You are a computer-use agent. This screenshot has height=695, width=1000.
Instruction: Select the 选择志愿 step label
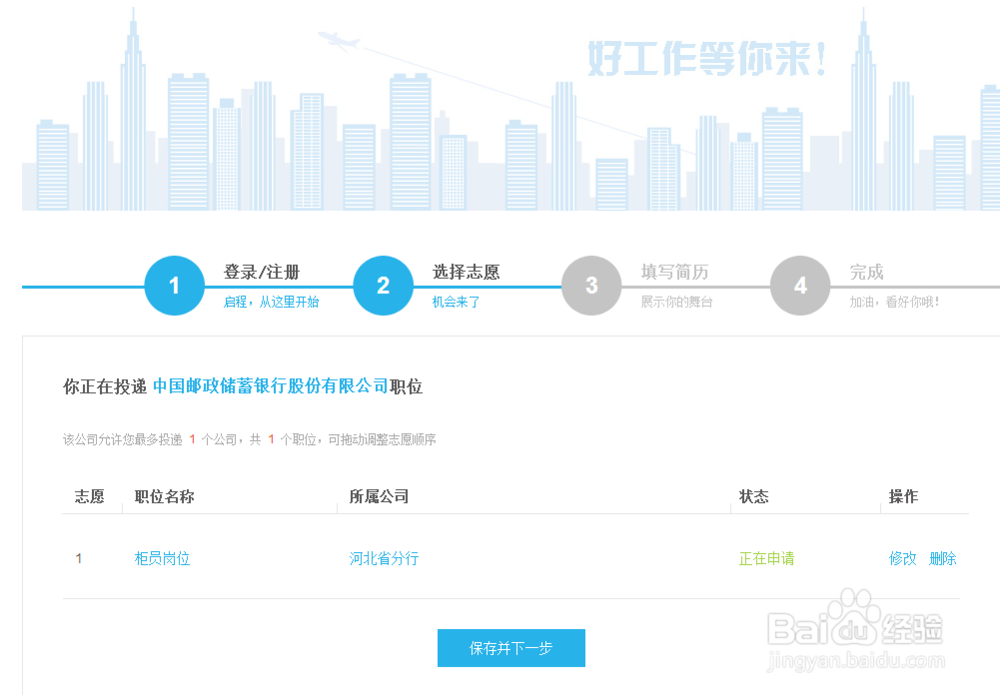pyautogui.click(x=466, y=272)
